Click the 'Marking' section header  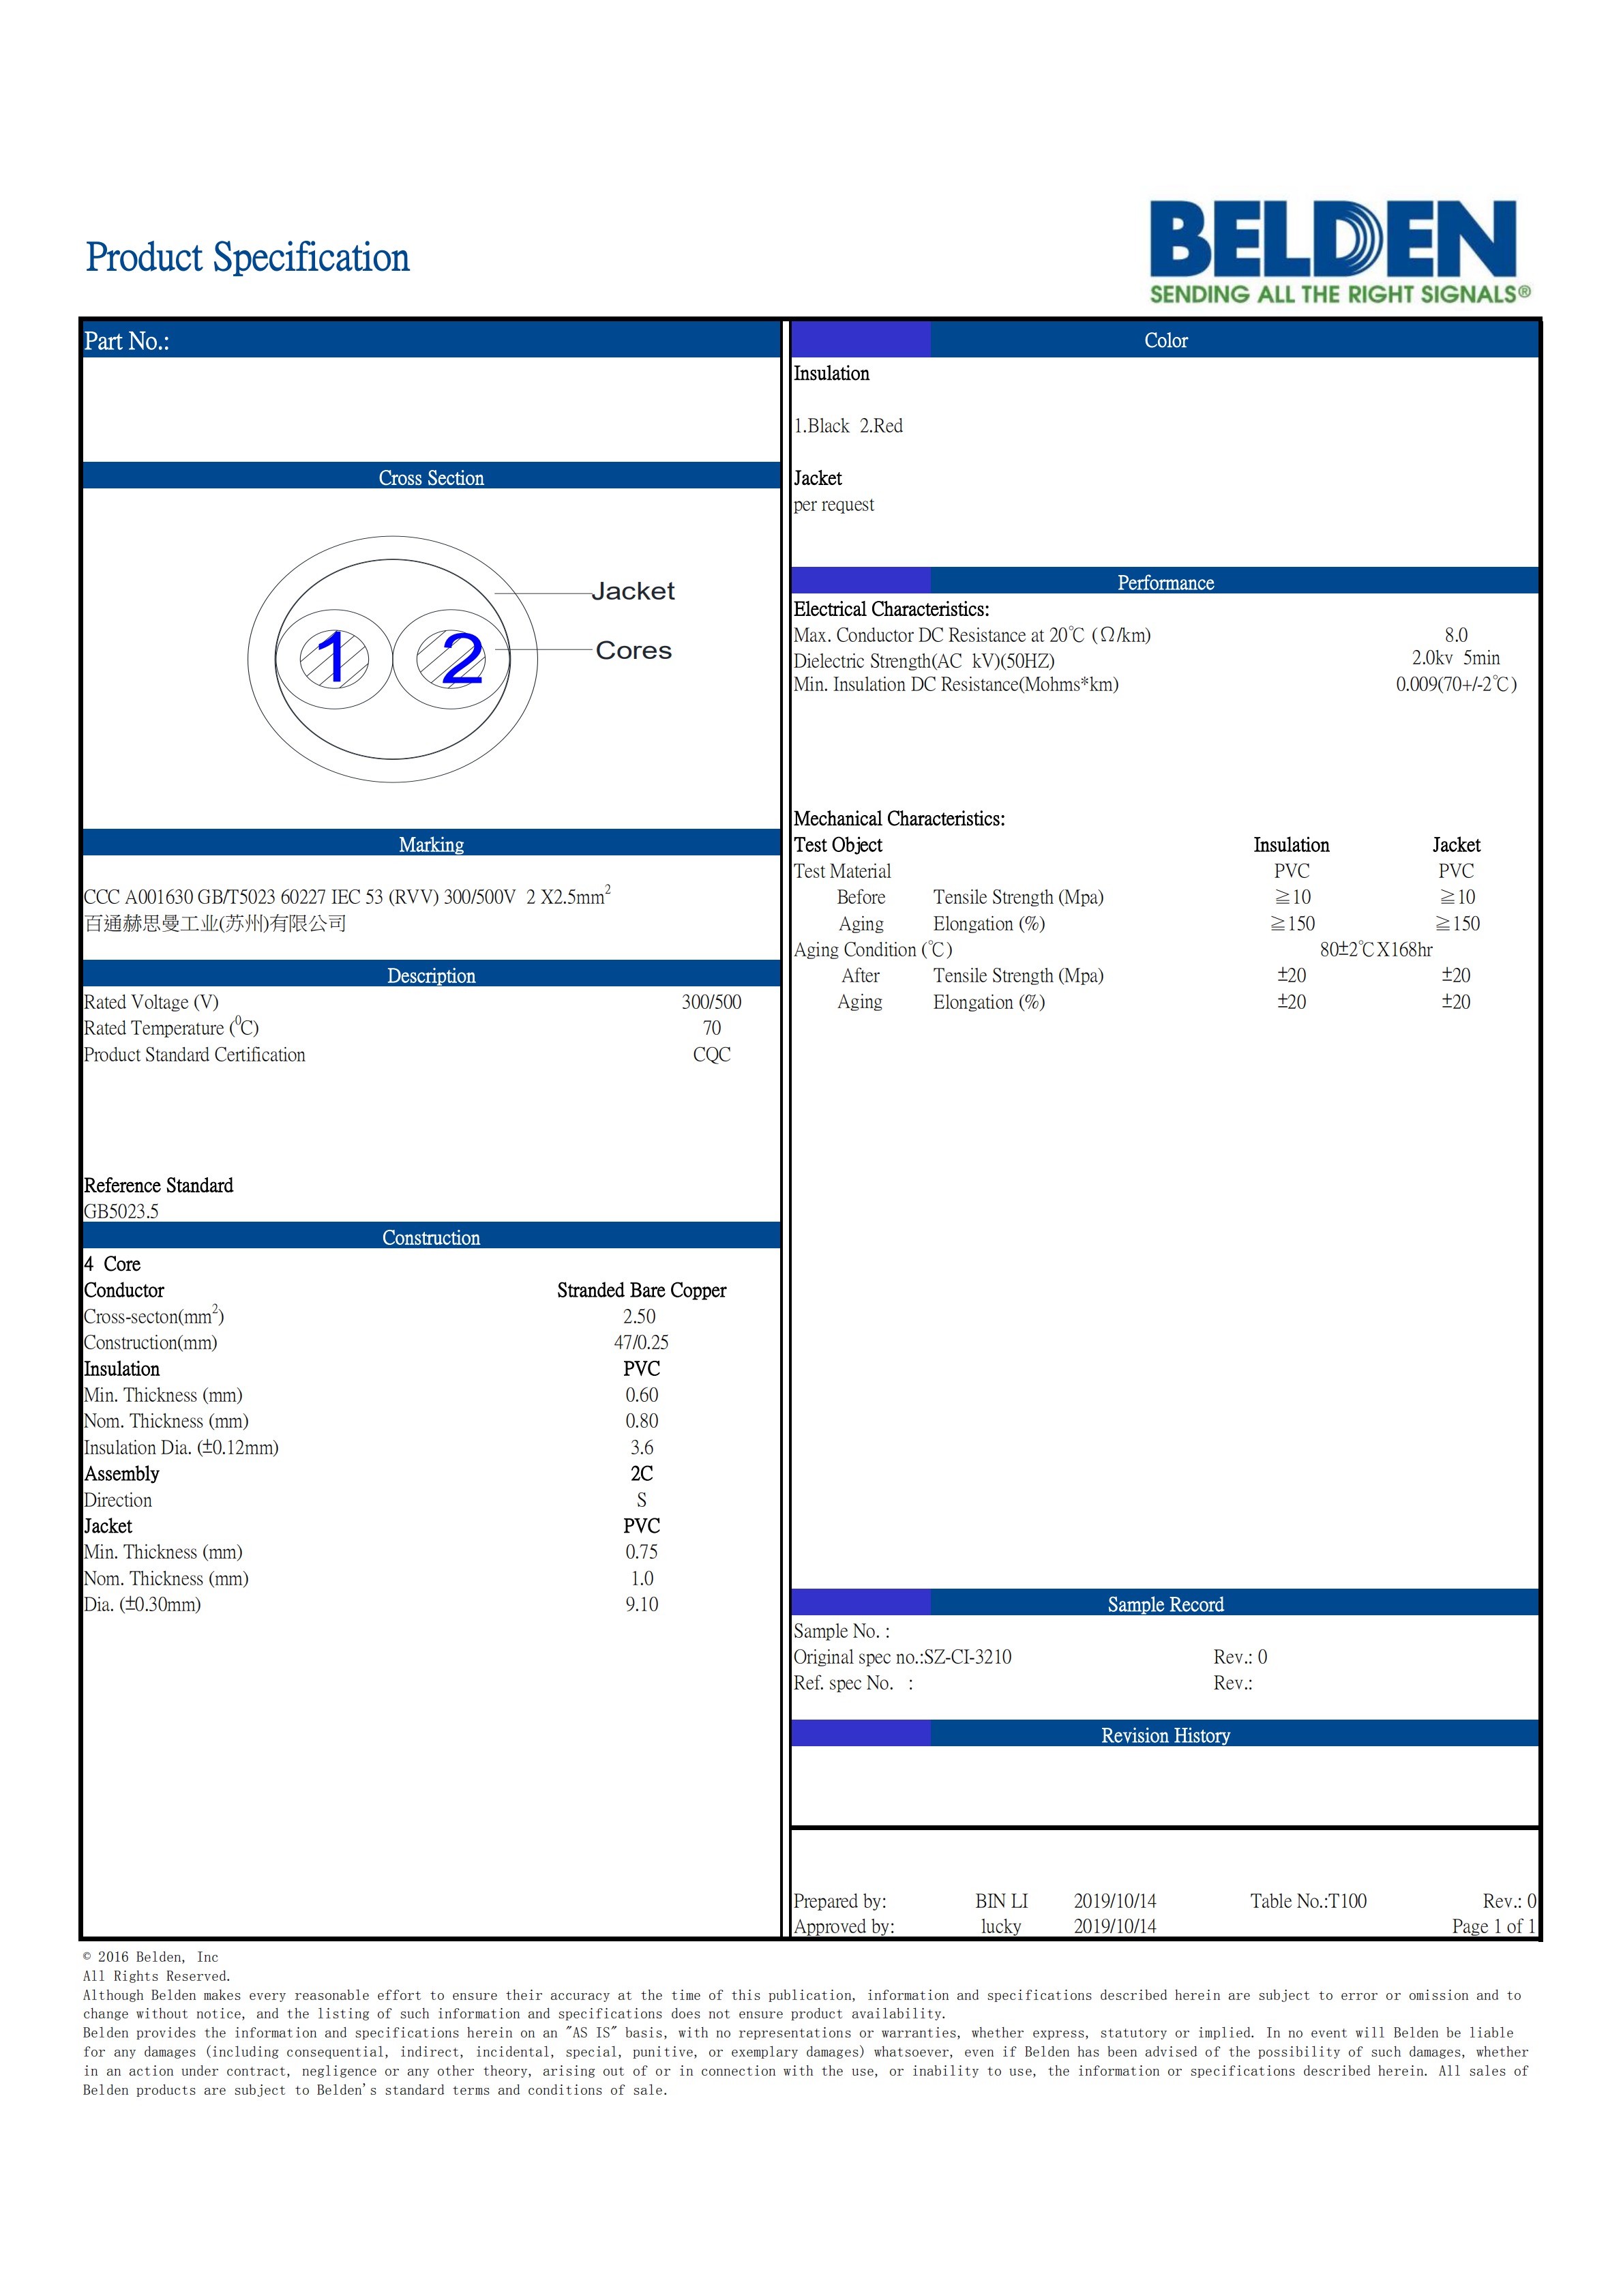tap(431, 844)
